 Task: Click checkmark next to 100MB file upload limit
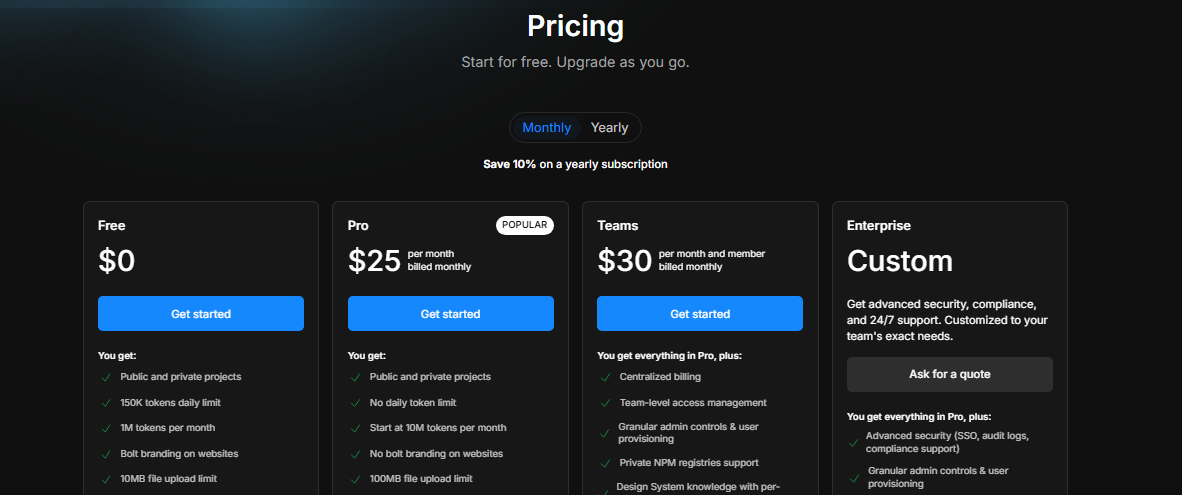coord(355,479)
